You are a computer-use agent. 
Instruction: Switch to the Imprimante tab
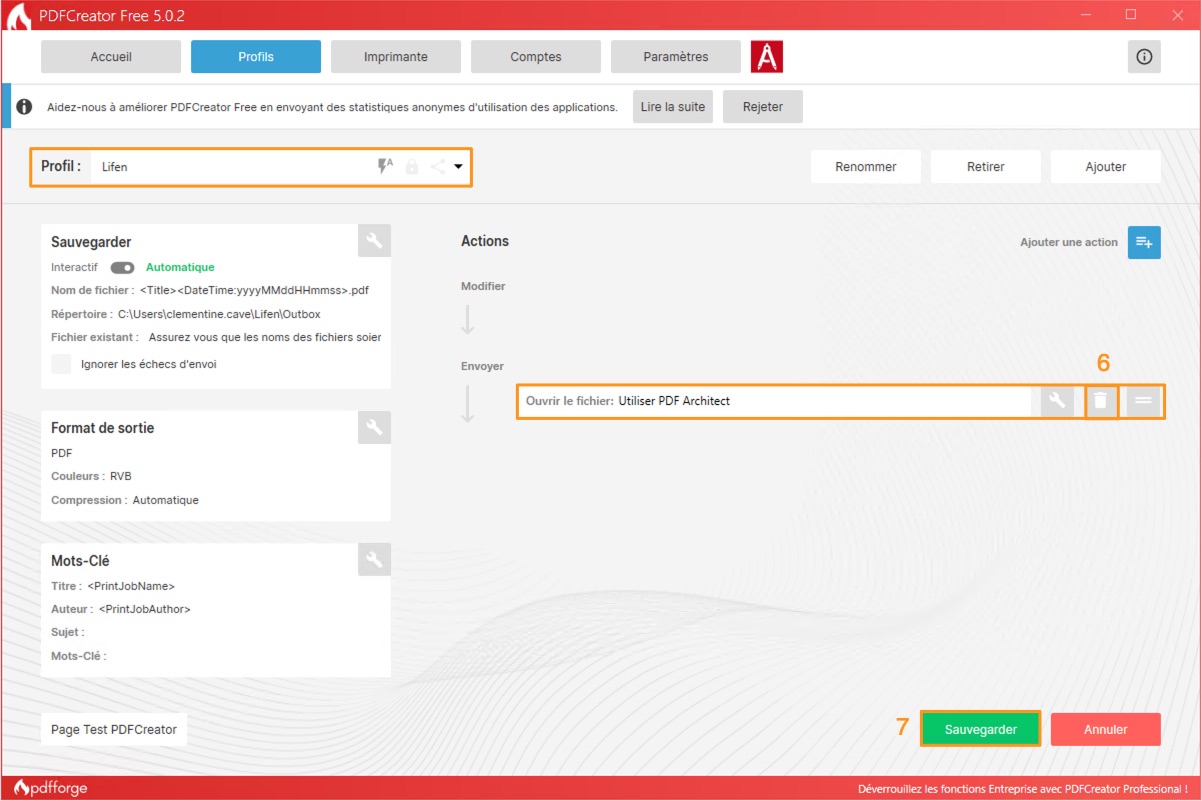coord(396,57)
